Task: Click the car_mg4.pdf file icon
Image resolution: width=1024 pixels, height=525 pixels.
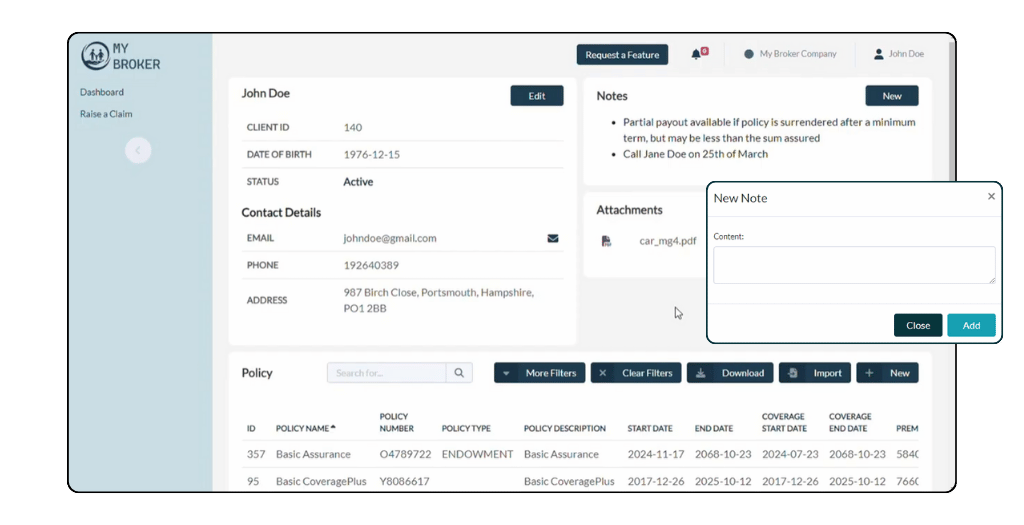Action: [x=606, y=241]
